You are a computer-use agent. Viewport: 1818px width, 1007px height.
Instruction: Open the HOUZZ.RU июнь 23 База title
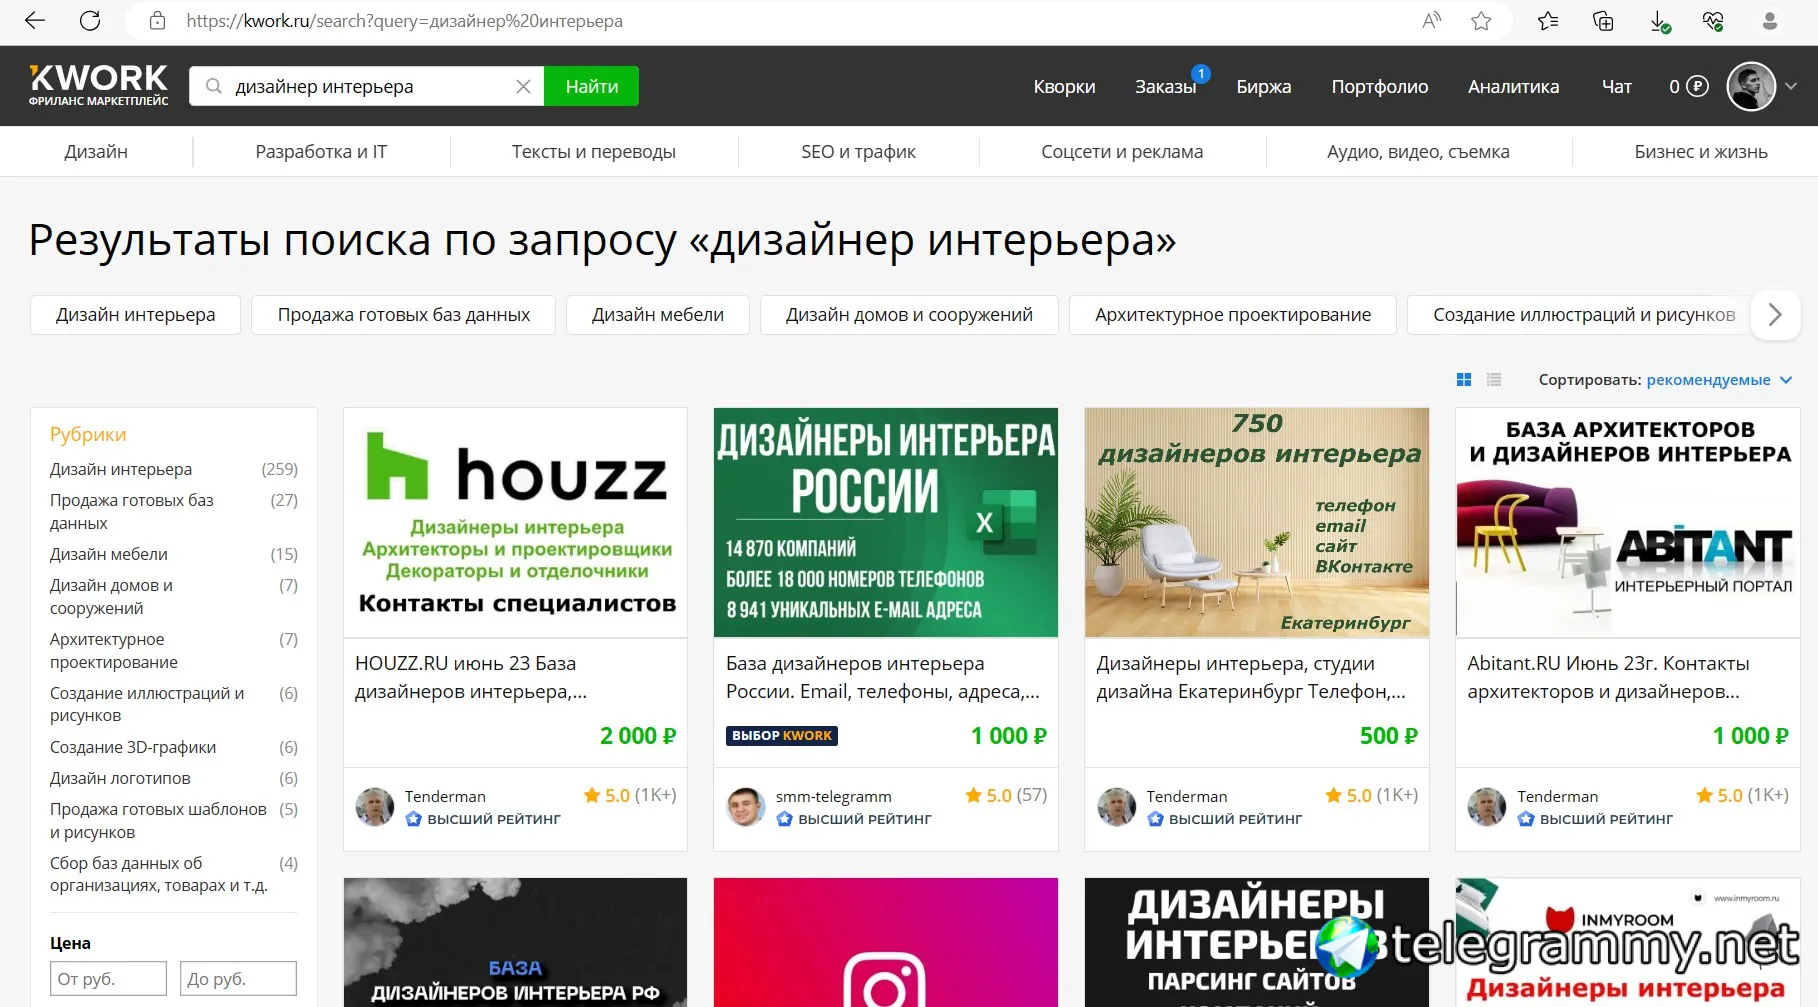[471, 677]
